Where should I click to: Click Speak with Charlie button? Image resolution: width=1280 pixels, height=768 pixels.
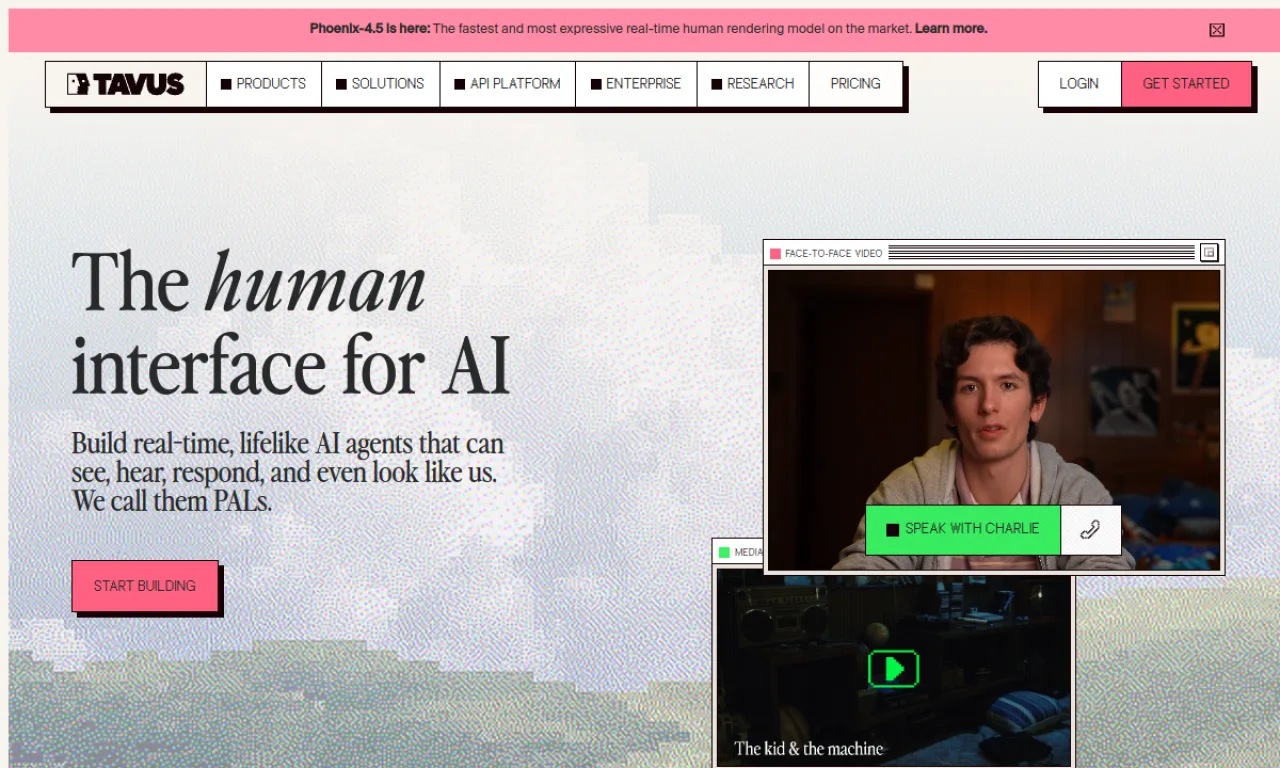click(963, 529)
